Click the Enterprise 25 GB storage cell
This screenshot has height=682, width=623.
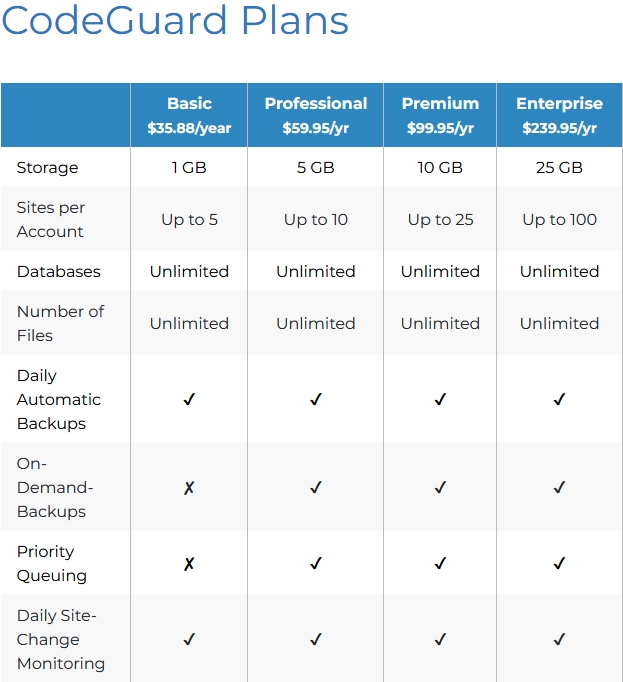coord(559,168)
